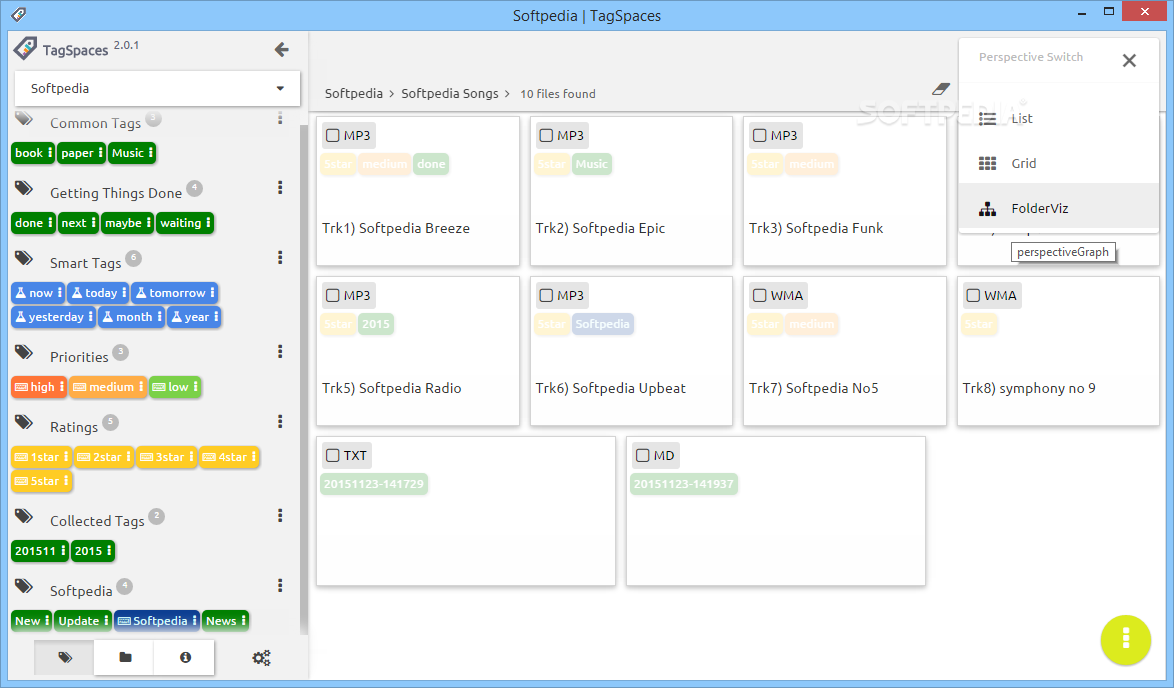Click the blue Softpedia tag in sidebar
Image resolution: width=1174 pixels, height=688 pixels.
pyautogui.click(x=156, y=621)
